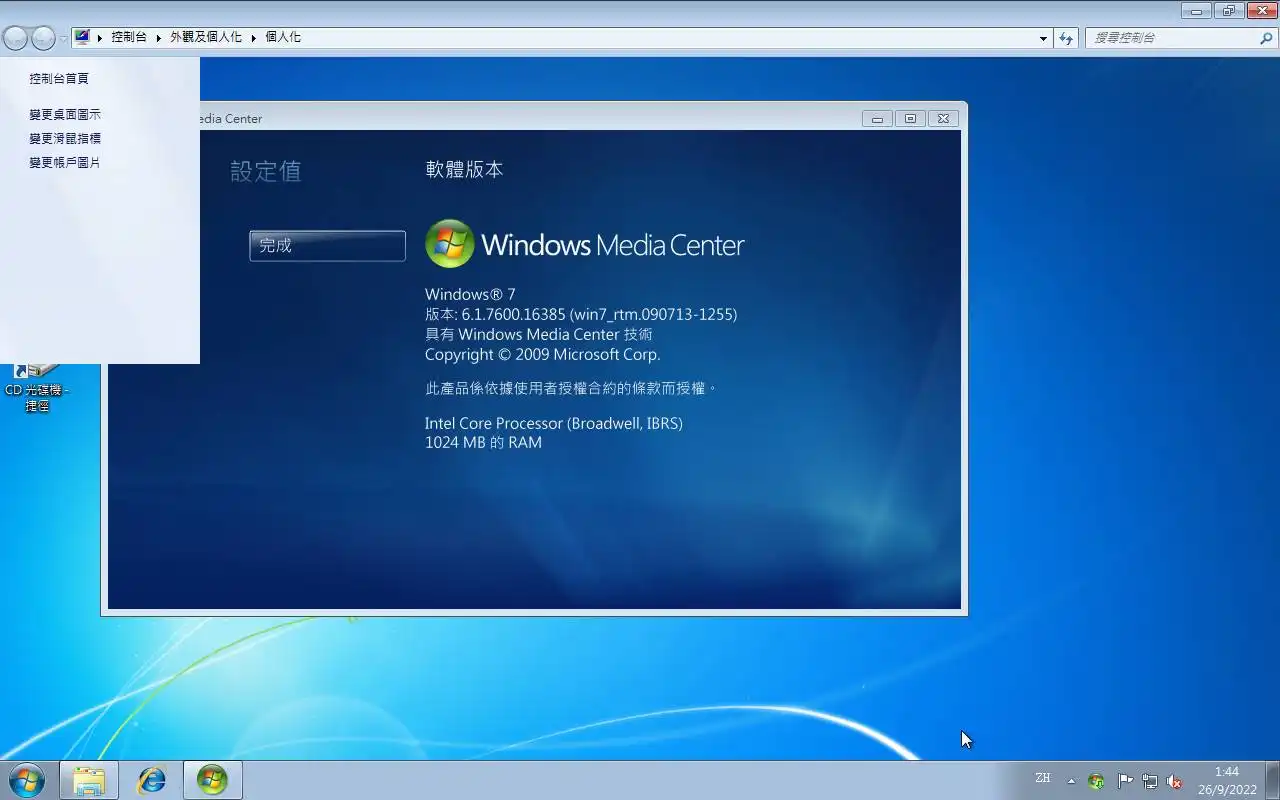The width and height of the screenshot is (1280, 800).
Task: Open the address bar history dropdown
Action: tap(1043, 38)
